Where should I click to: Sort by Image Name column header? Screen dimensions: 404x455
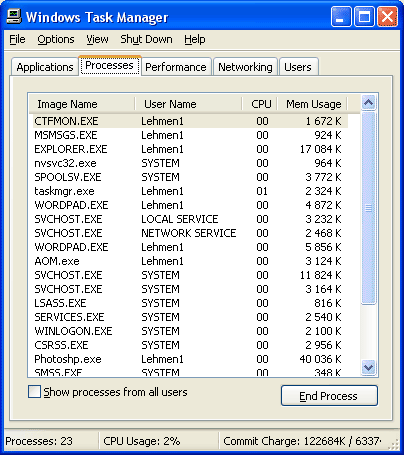pyautogui.click(x=82, y=104)
